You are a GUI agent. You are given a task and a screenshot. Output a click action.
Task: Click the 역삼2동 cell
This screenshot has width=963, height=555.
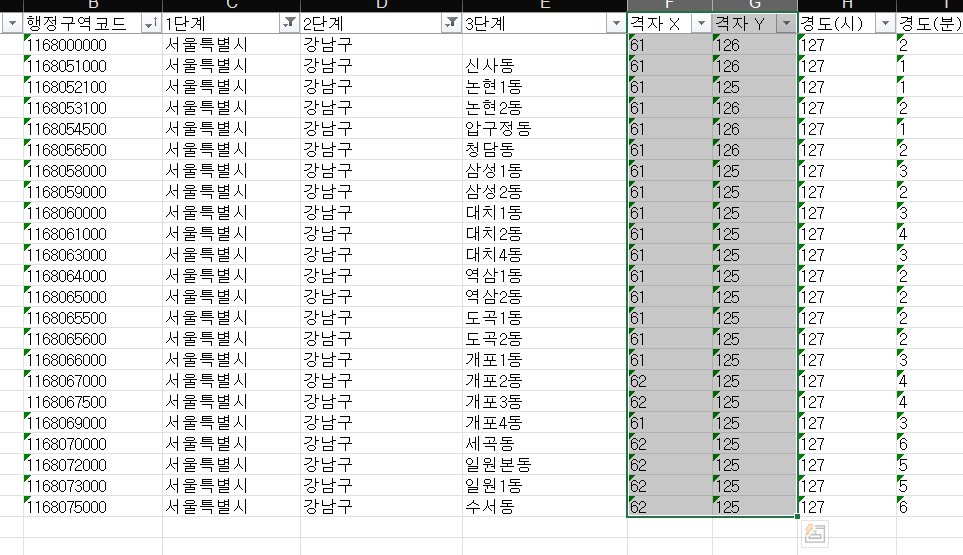point(545,297)
